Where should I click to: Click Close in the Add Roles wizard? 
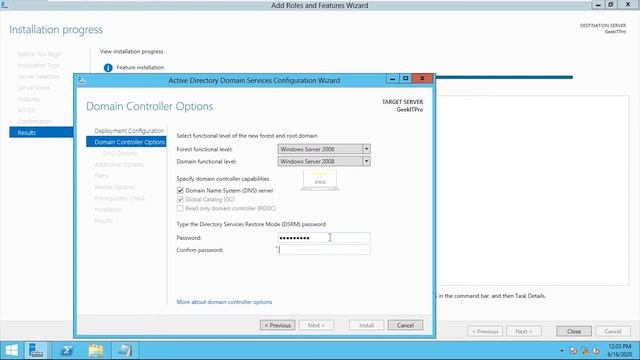pos(574,331)
